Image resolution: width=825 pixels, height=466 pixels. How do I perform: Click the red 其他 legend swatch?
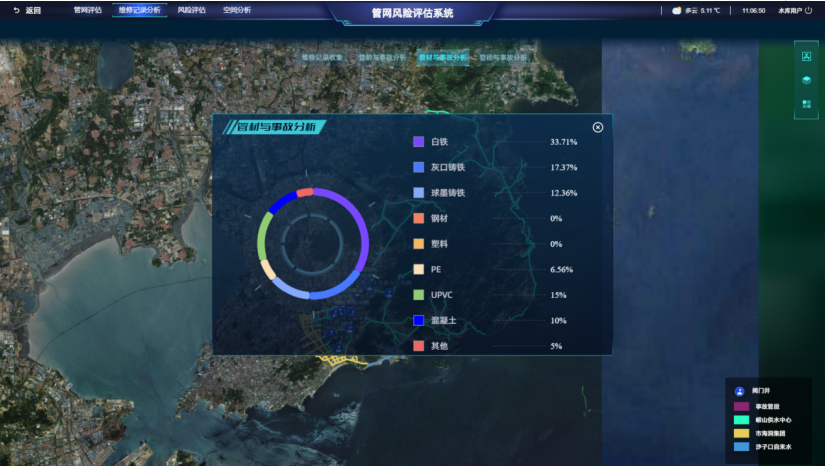pyautogui.click(x=419, y=346)
